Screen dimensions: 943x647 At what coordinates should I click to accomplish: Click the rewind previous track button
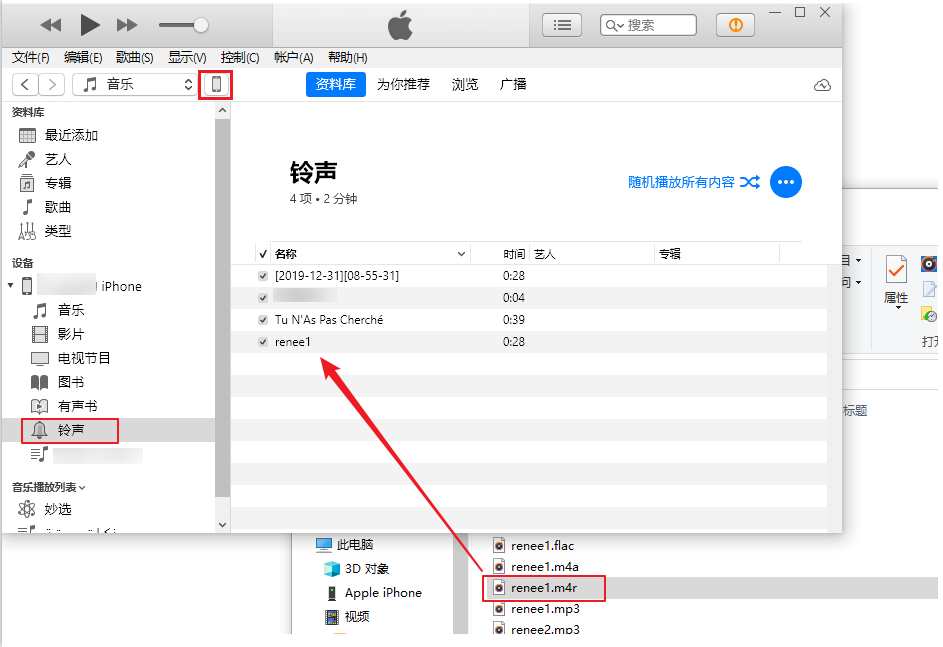click(51, 25)
